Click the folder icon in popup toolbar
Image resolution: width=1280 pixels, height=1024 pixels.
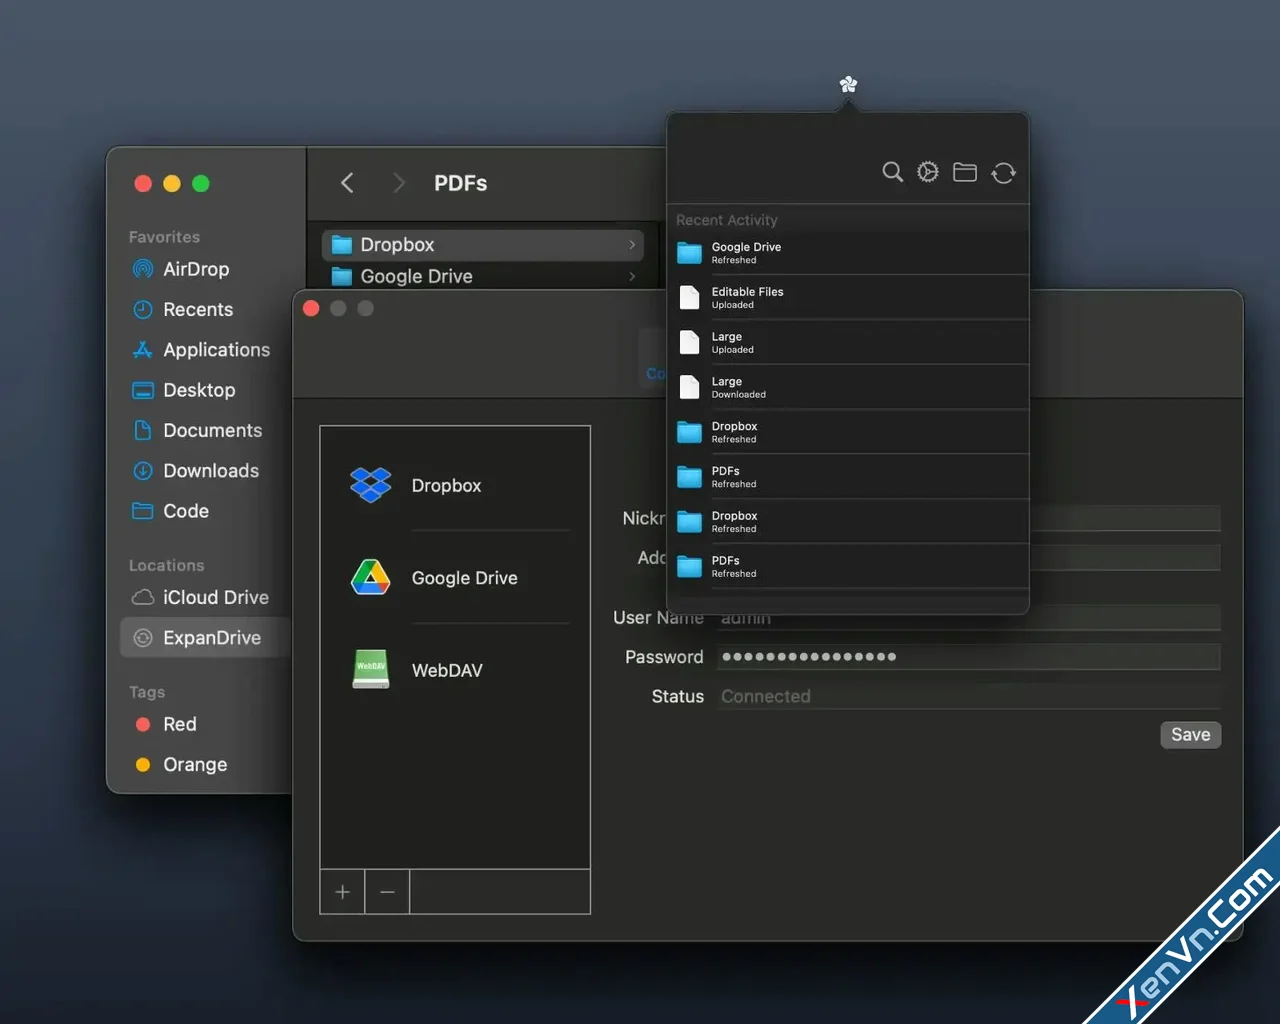coord(965,172)
